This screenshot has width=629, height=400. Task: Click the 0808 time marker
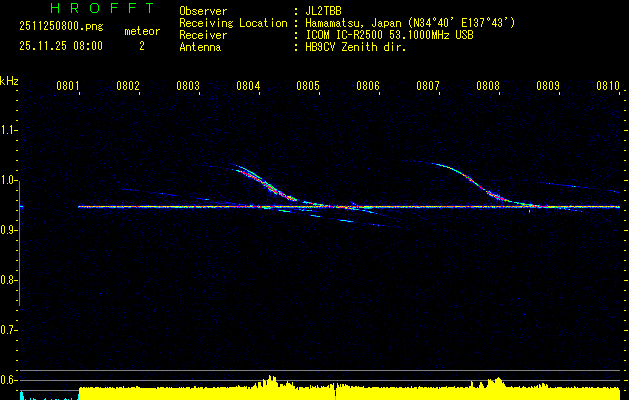pos(488,87)
